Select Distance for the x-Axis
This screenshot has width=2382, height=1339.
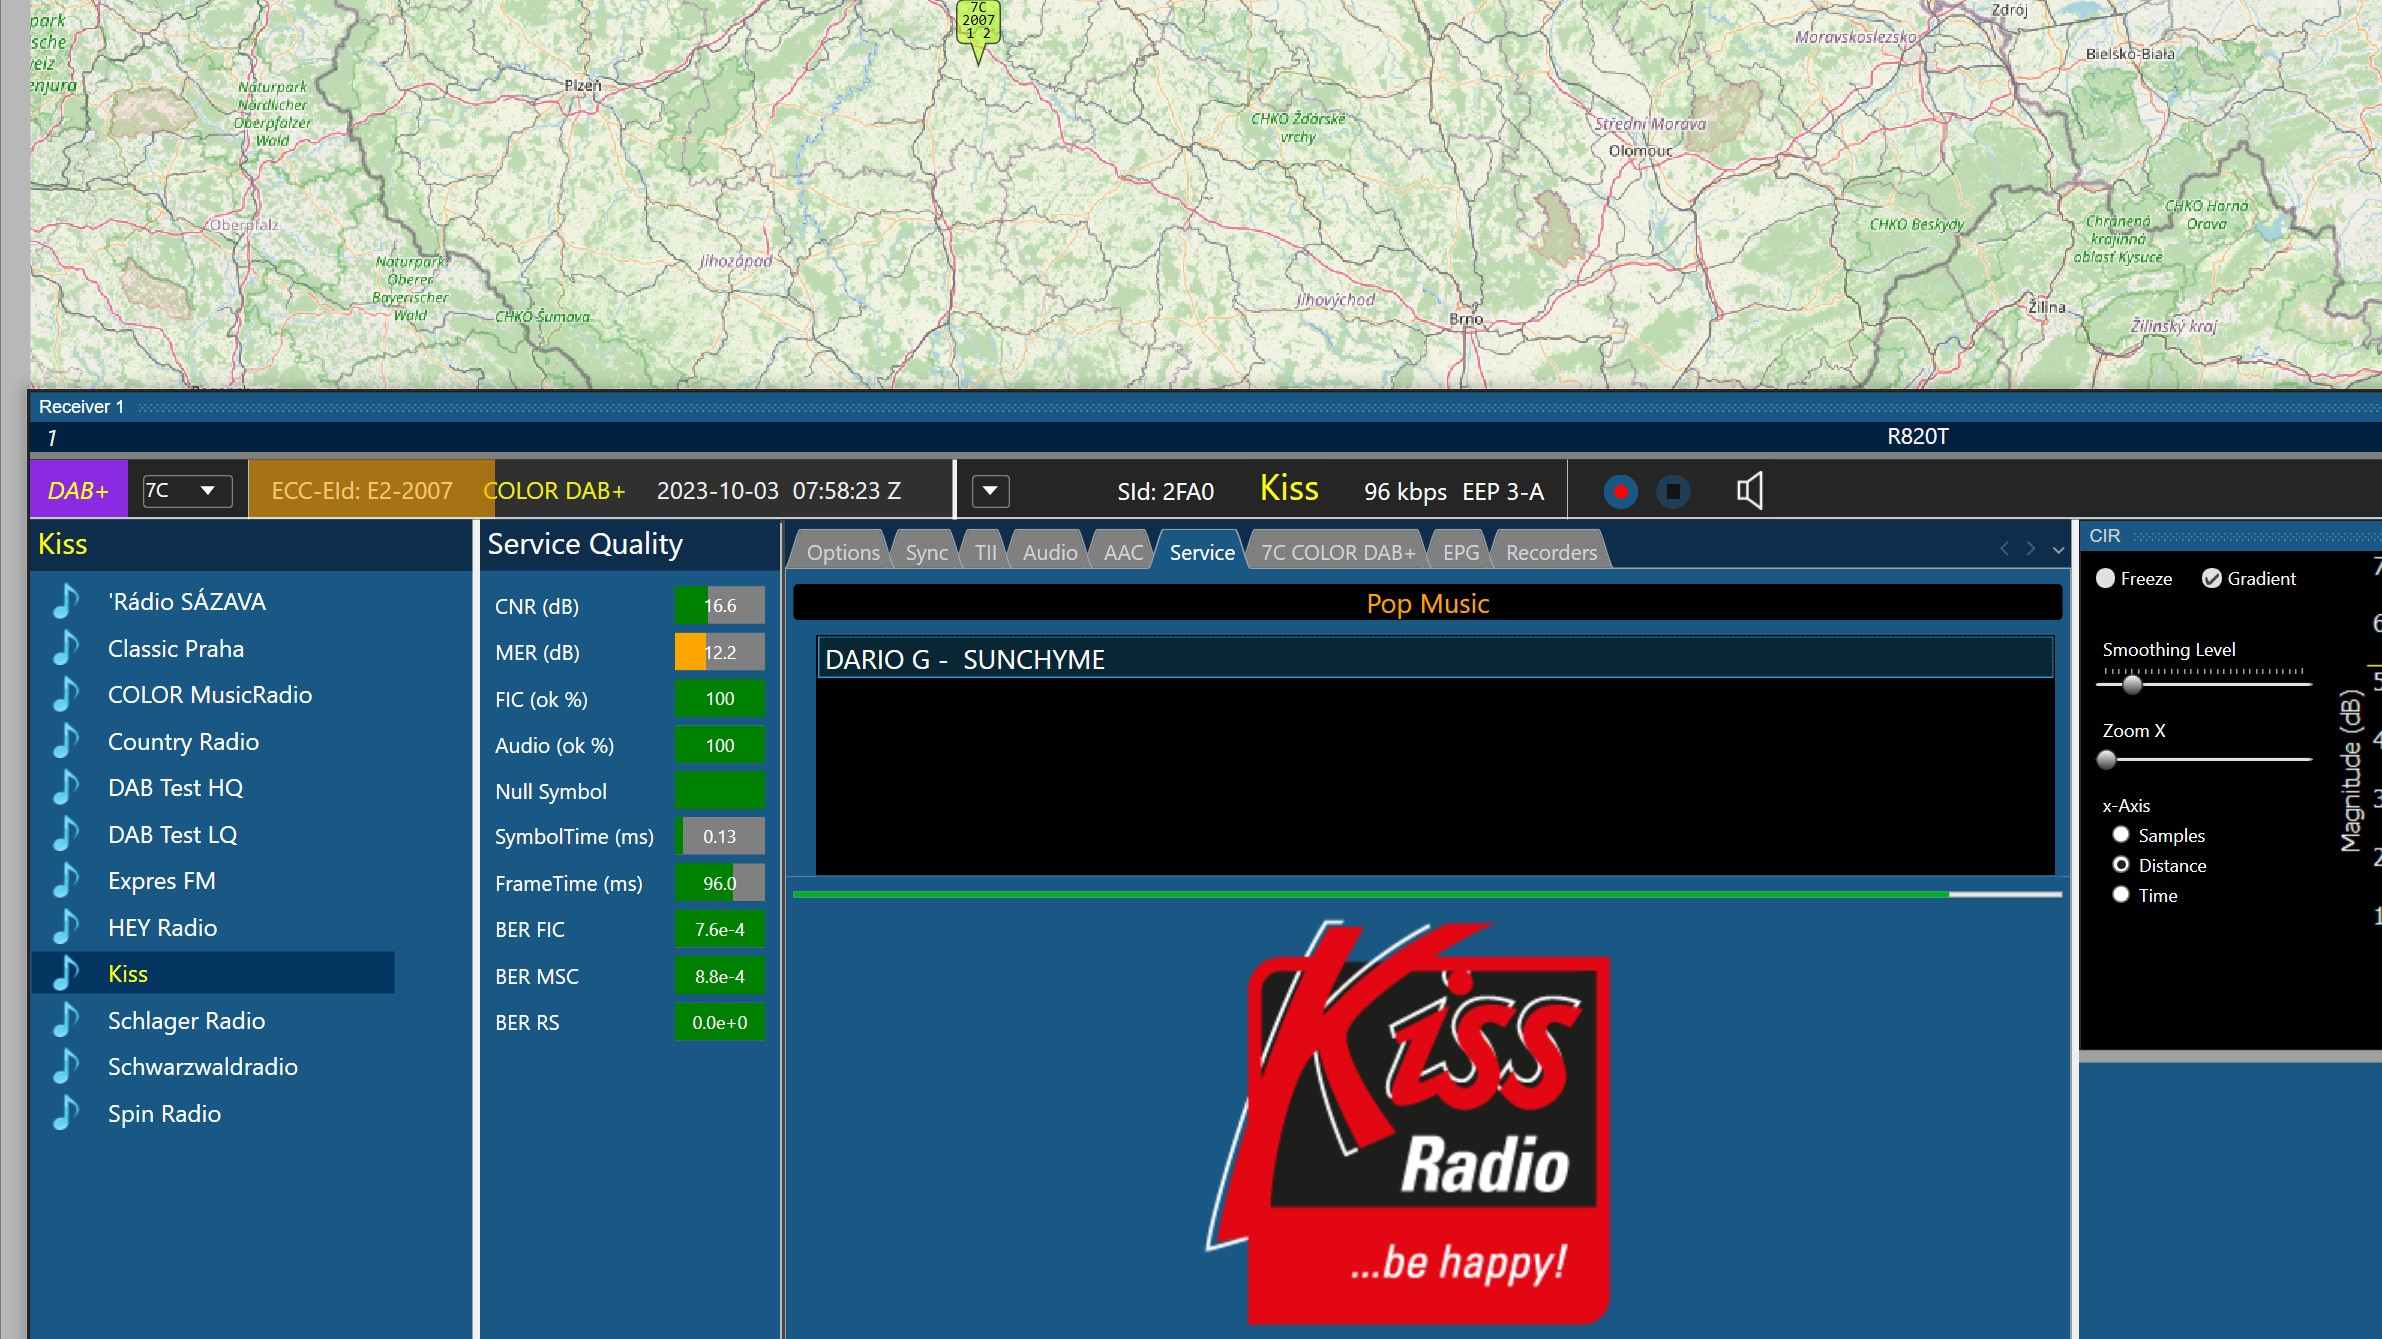point(2120,865)
